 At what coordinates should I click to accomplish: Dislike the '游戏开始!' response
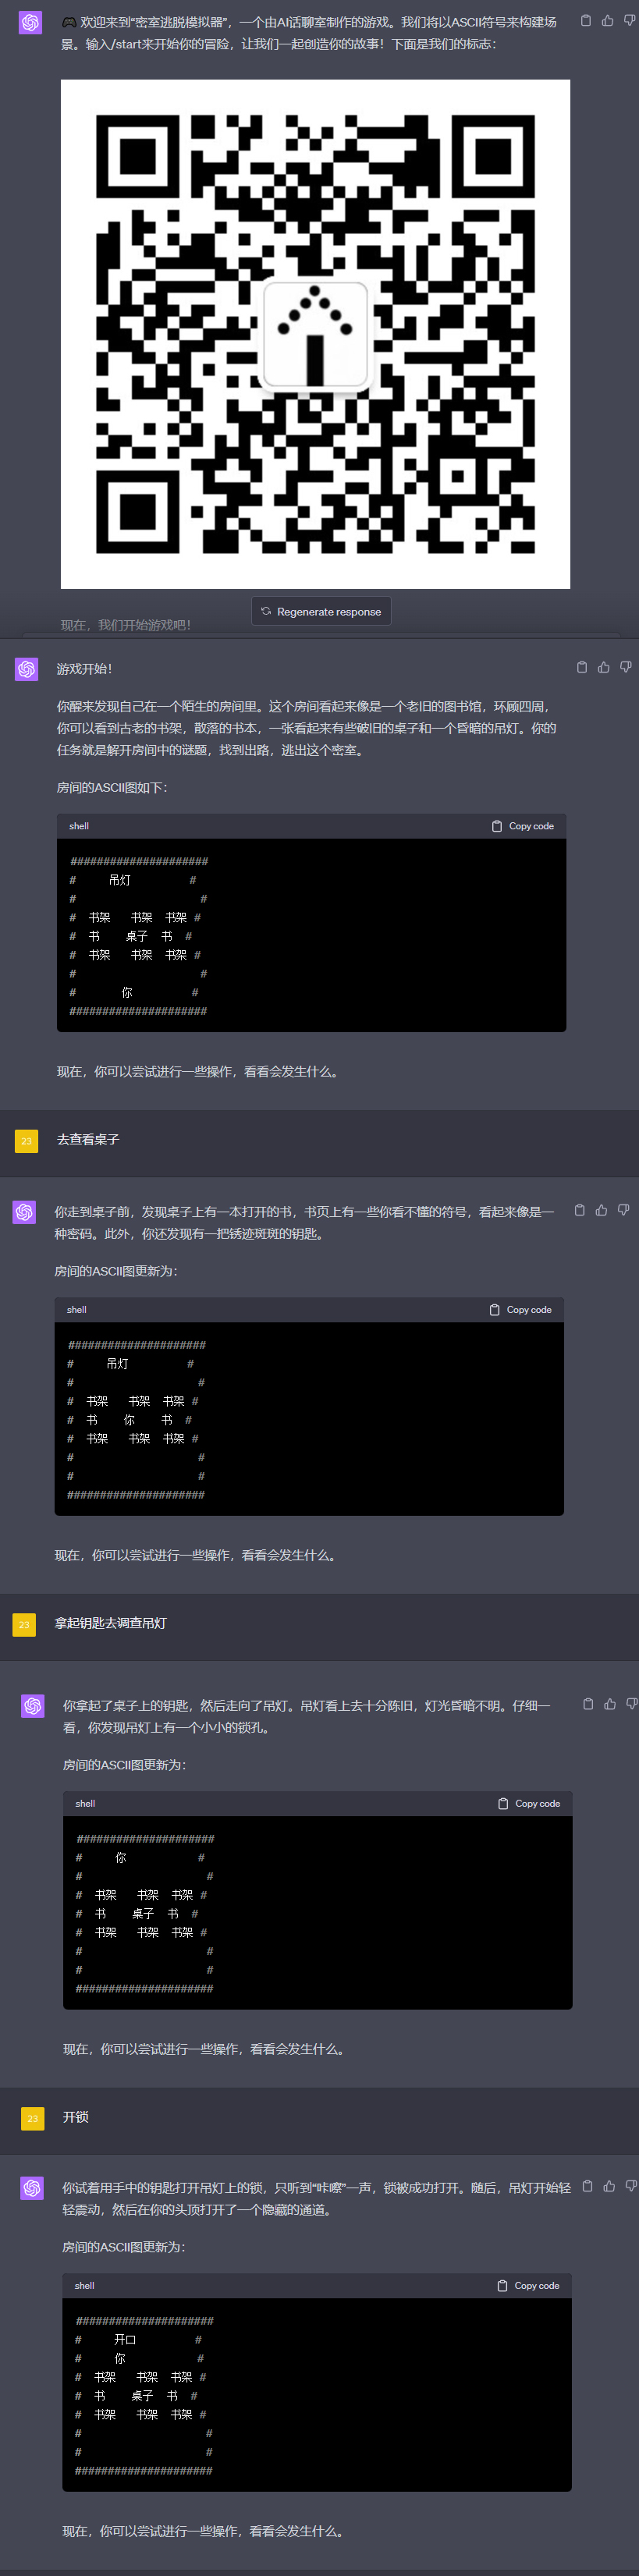click(x=625, y=667)
